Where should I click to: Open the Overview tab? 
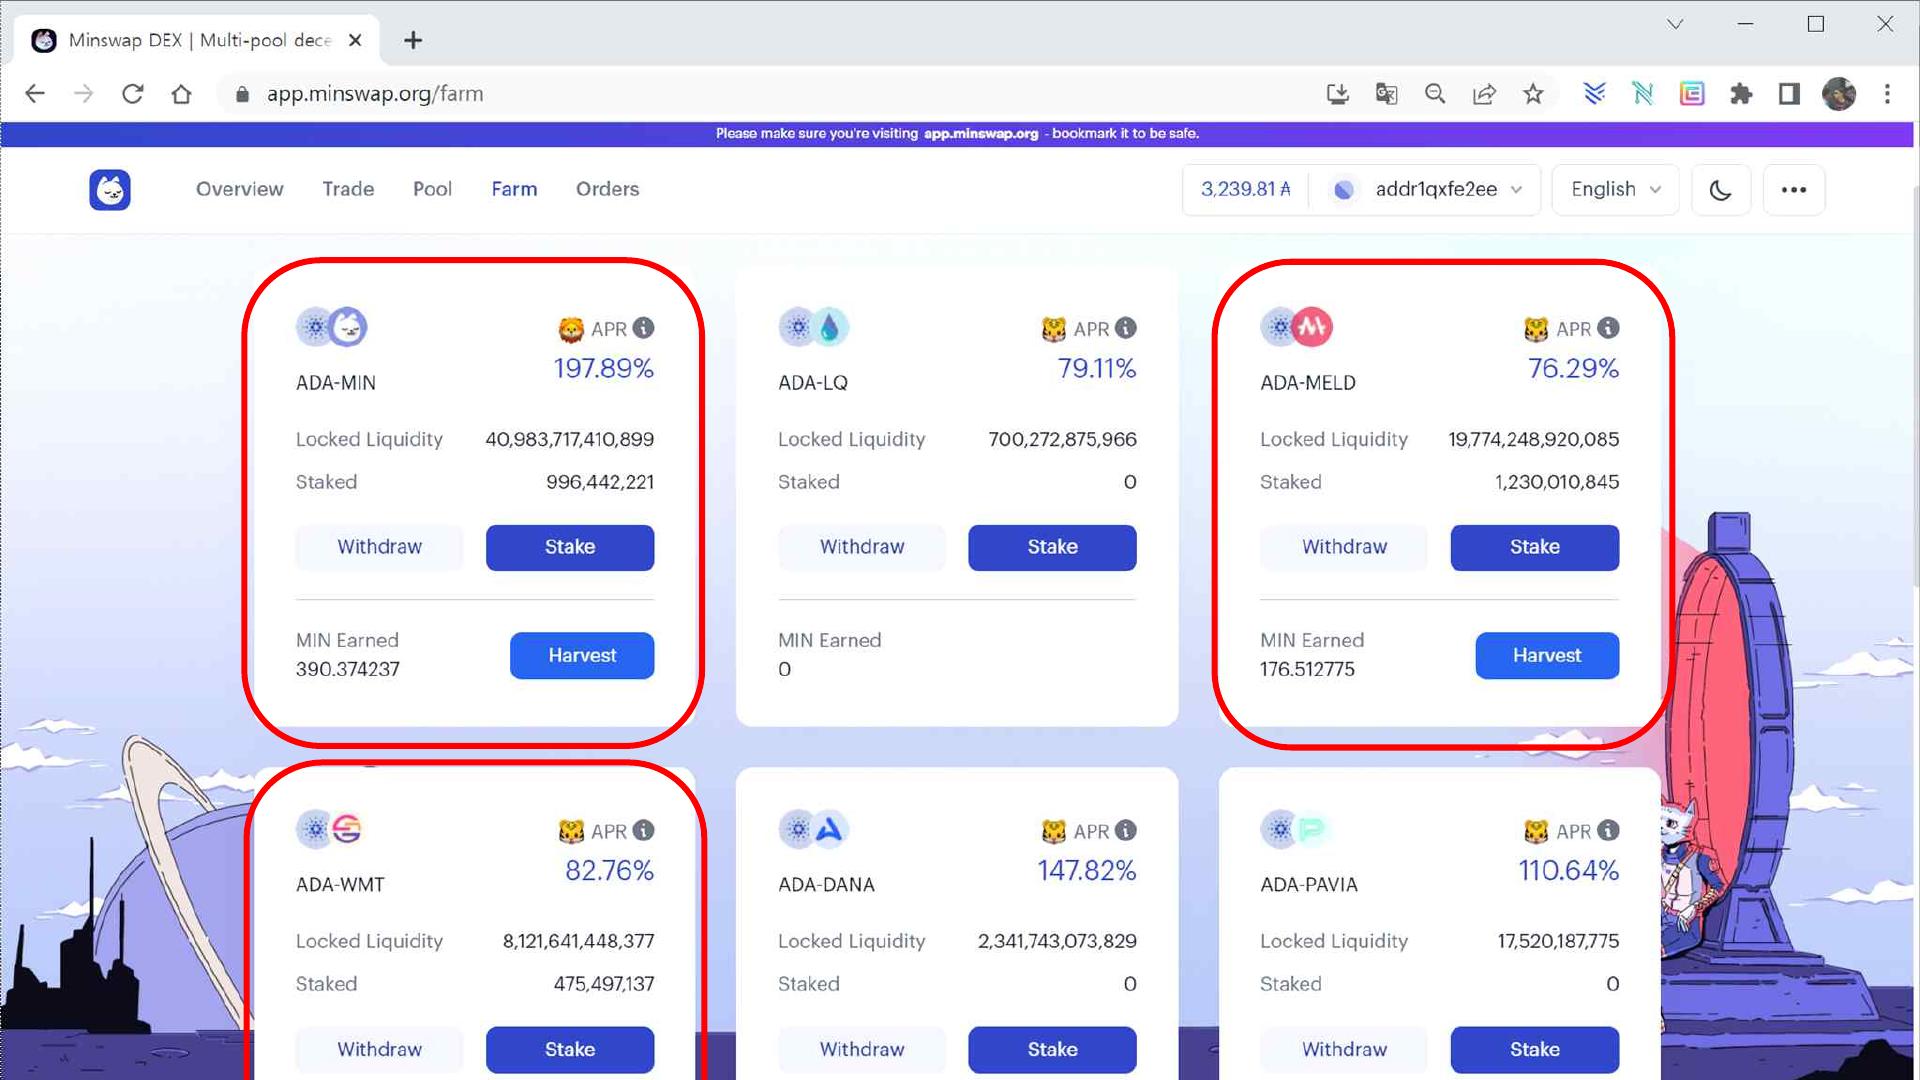[x=239, y=189]
